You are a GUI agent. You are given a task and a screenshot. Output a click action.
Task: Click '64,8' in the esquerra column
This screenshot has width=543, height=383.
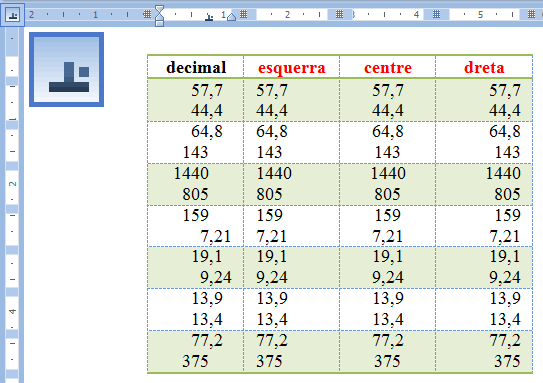272,132
